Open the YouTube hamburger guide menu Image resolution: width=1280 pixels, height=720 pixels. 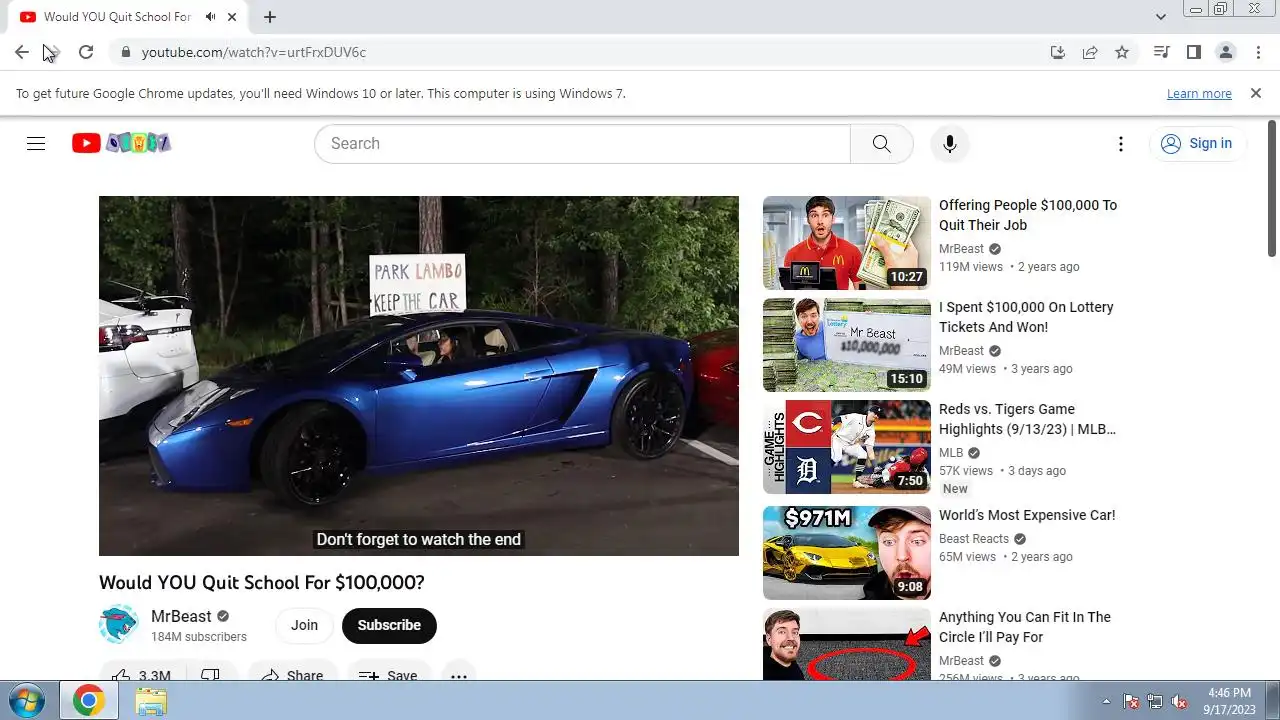click(x=36, y=143)
